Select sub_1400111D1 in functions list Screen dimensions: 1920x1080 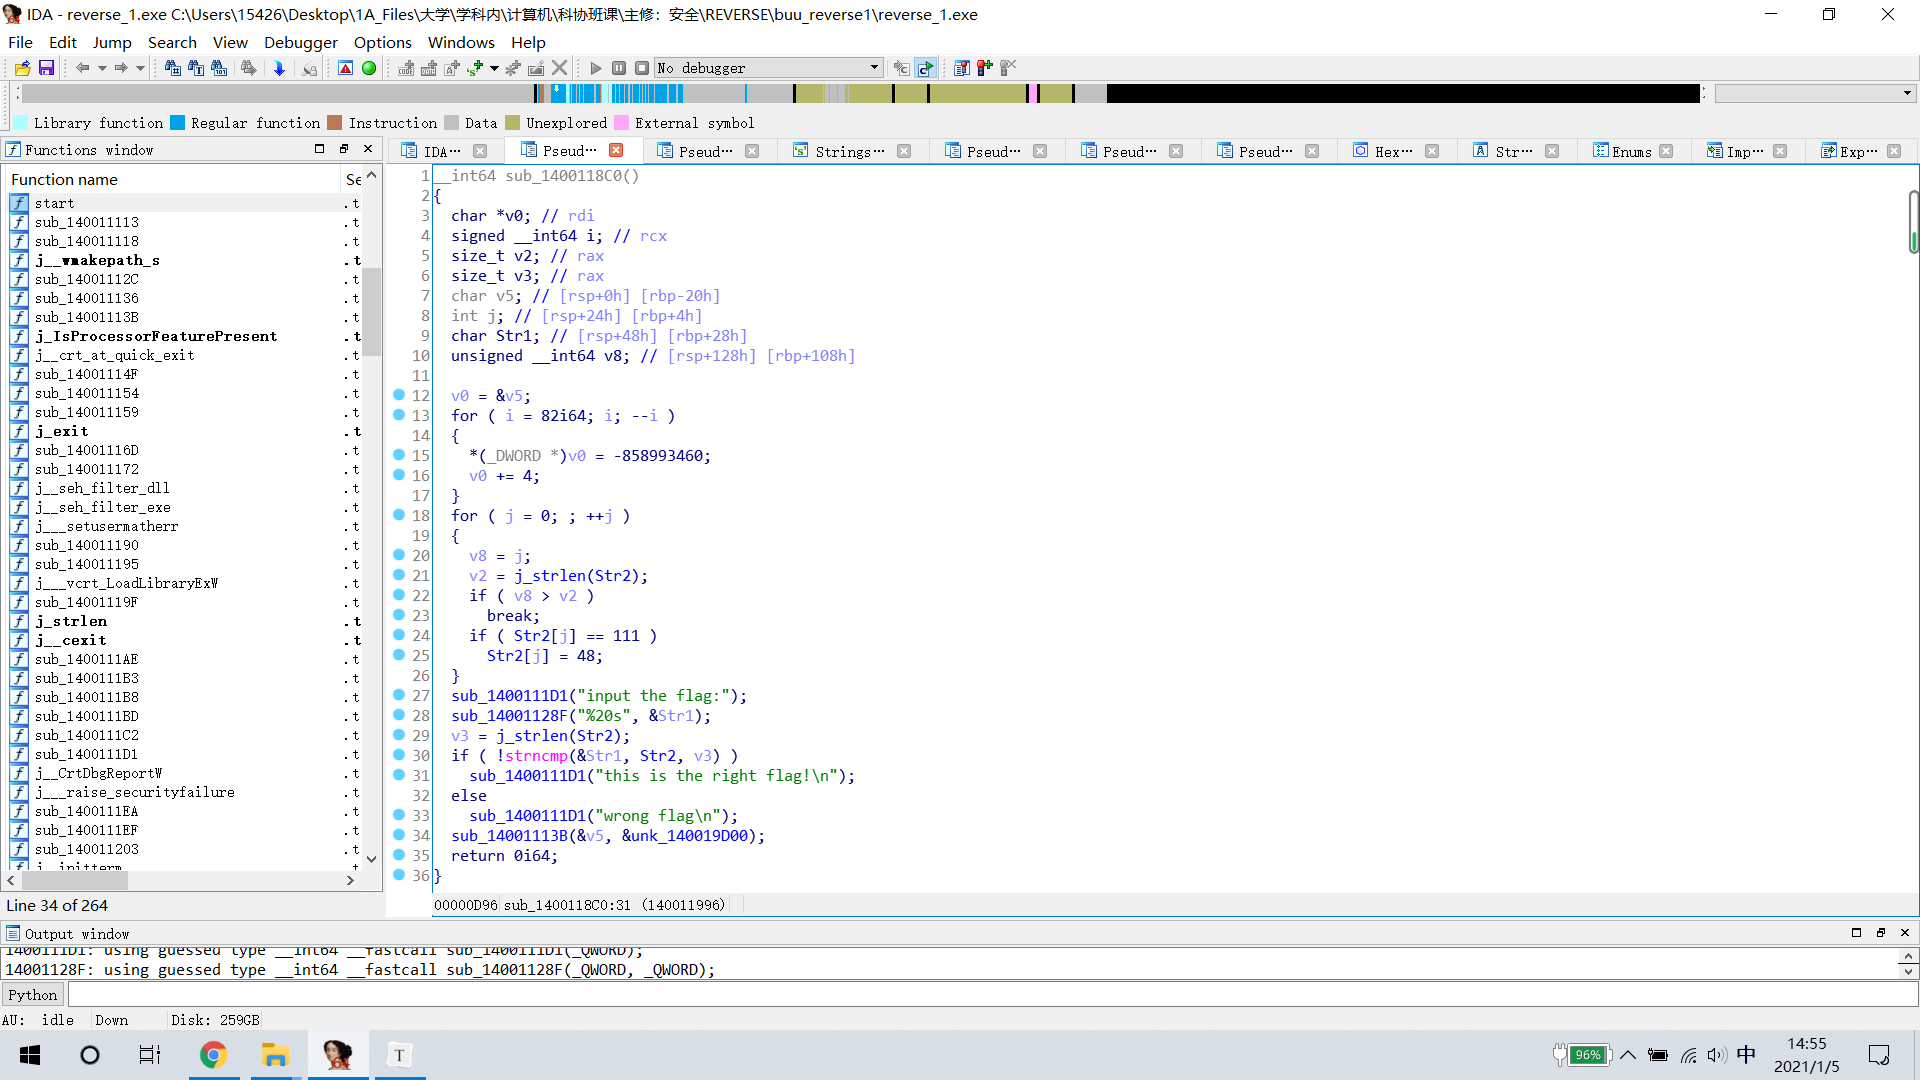click(x=86, y=754)
